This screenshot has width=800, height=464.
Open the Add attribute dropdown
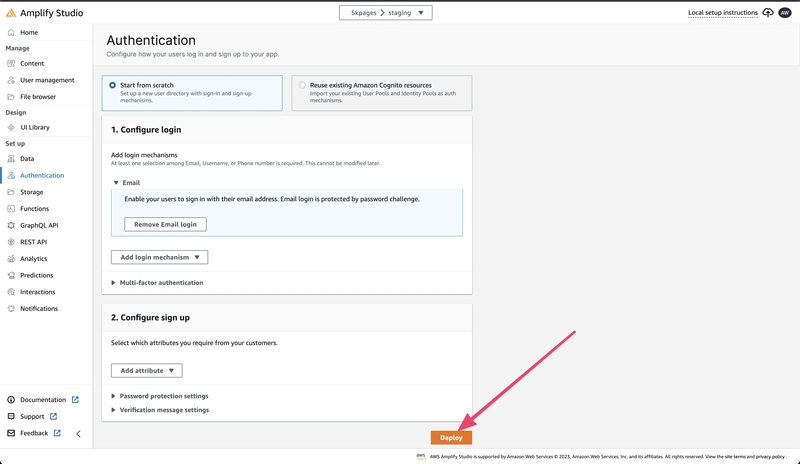pyautogui.click(x=146, y=371)
